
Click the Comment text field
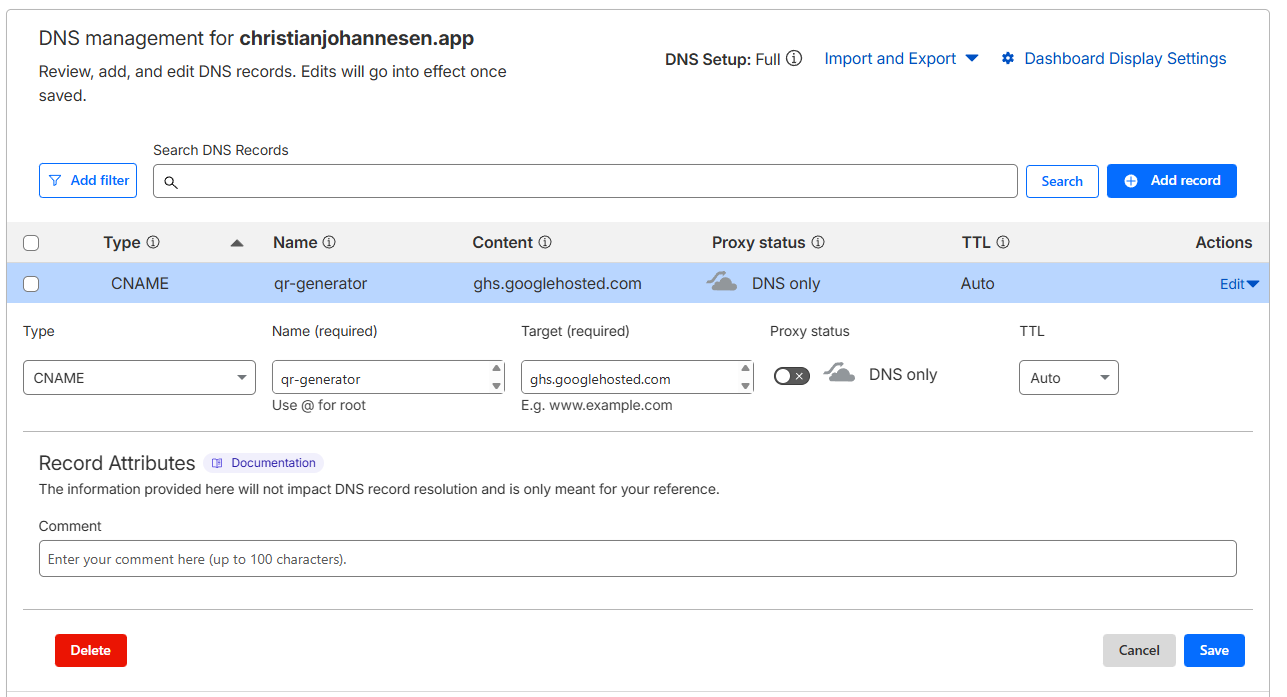coord(637,559)
